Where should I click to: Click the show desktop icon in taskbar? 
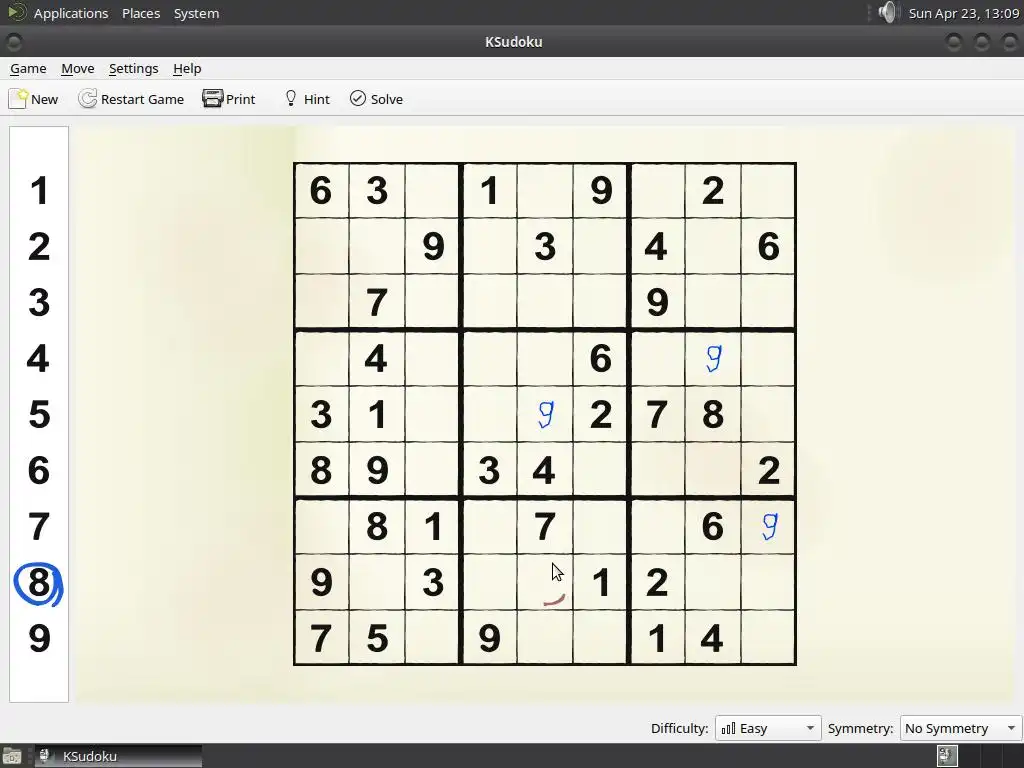12,756
